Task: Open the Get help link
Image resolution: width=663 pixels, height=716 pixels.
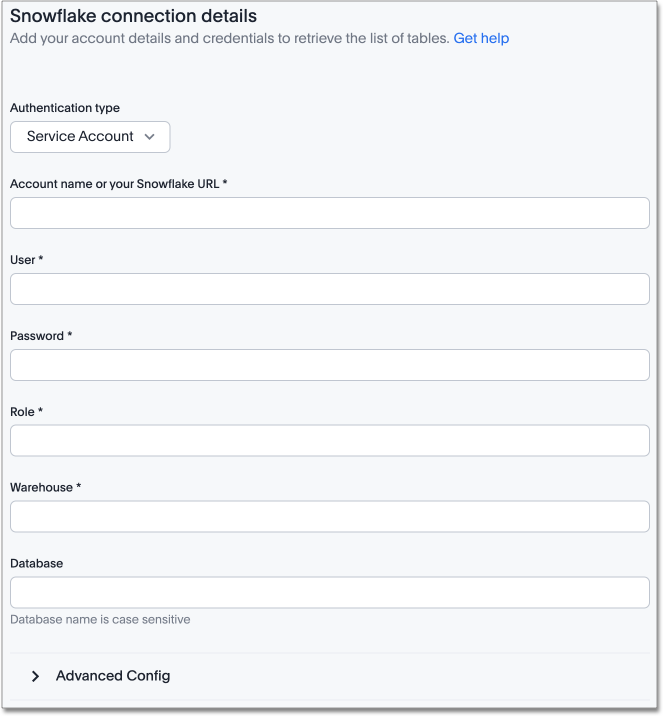Action: pos(481,38)
